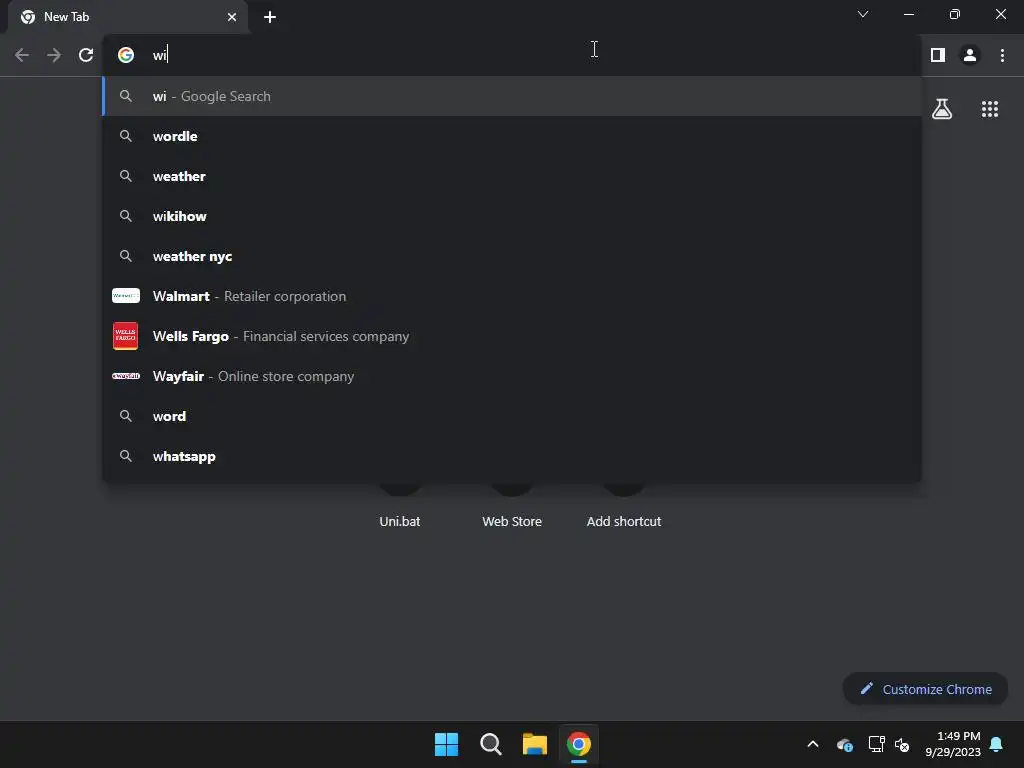Click the Chrome taskbar icon

tap(579, 744)
